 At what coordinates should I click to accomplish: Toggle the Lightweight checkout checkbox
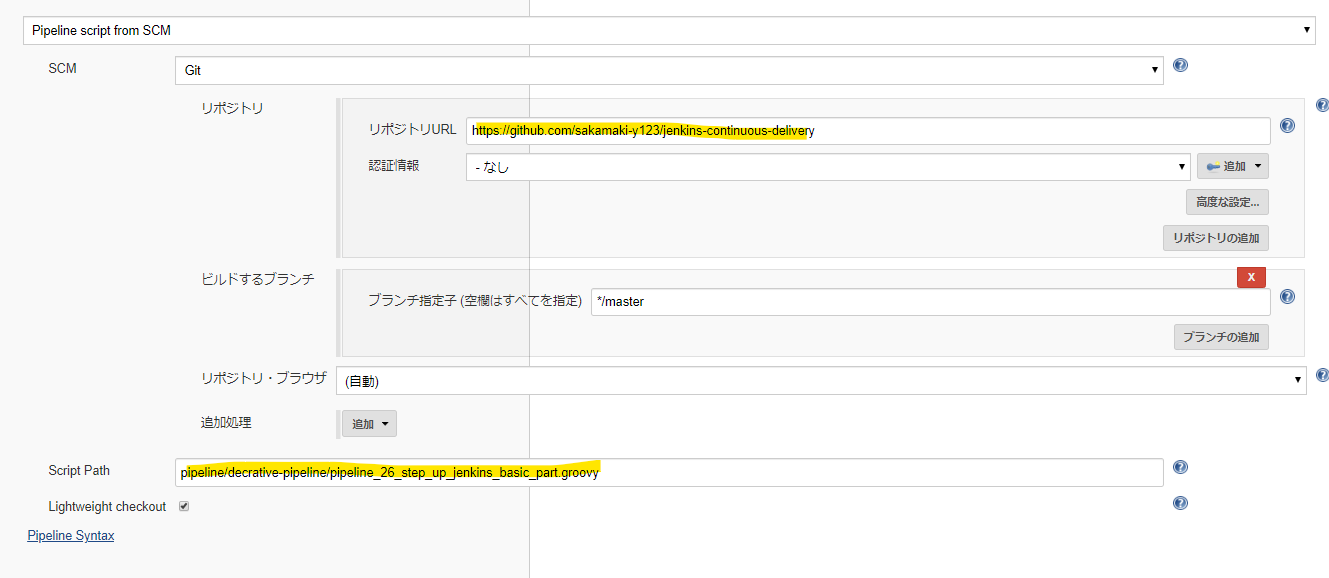[x=184, y=506]
